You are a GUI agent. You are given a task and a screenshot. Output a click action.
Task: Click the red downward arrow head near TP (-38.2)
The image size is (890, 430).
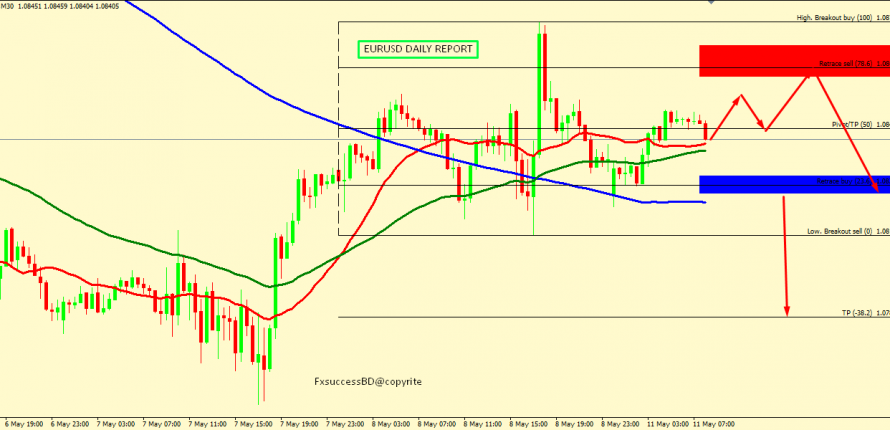[788, 310]
